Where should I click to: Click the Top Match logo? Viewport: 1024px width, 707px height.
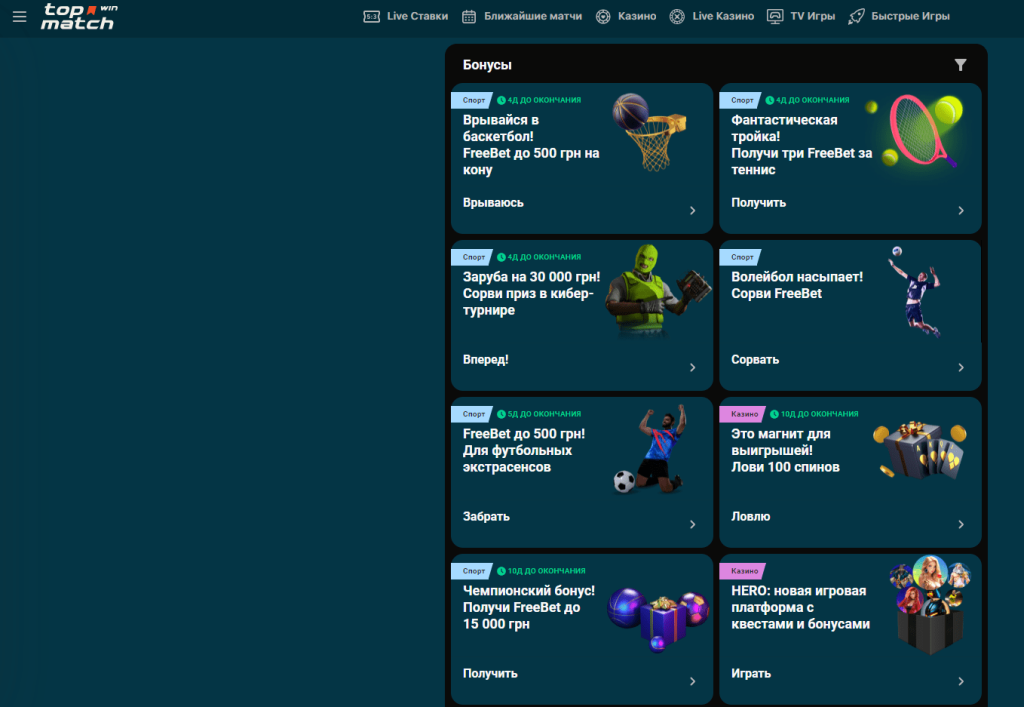pyautogui.click(x=79, y=16)
